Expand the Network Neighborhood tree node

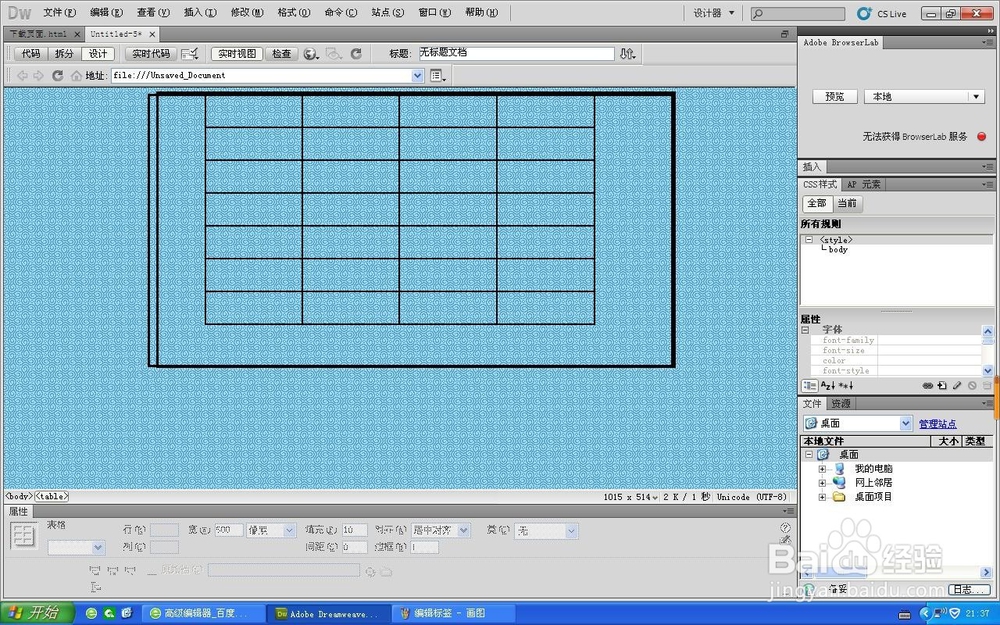[x=822, y=483]
